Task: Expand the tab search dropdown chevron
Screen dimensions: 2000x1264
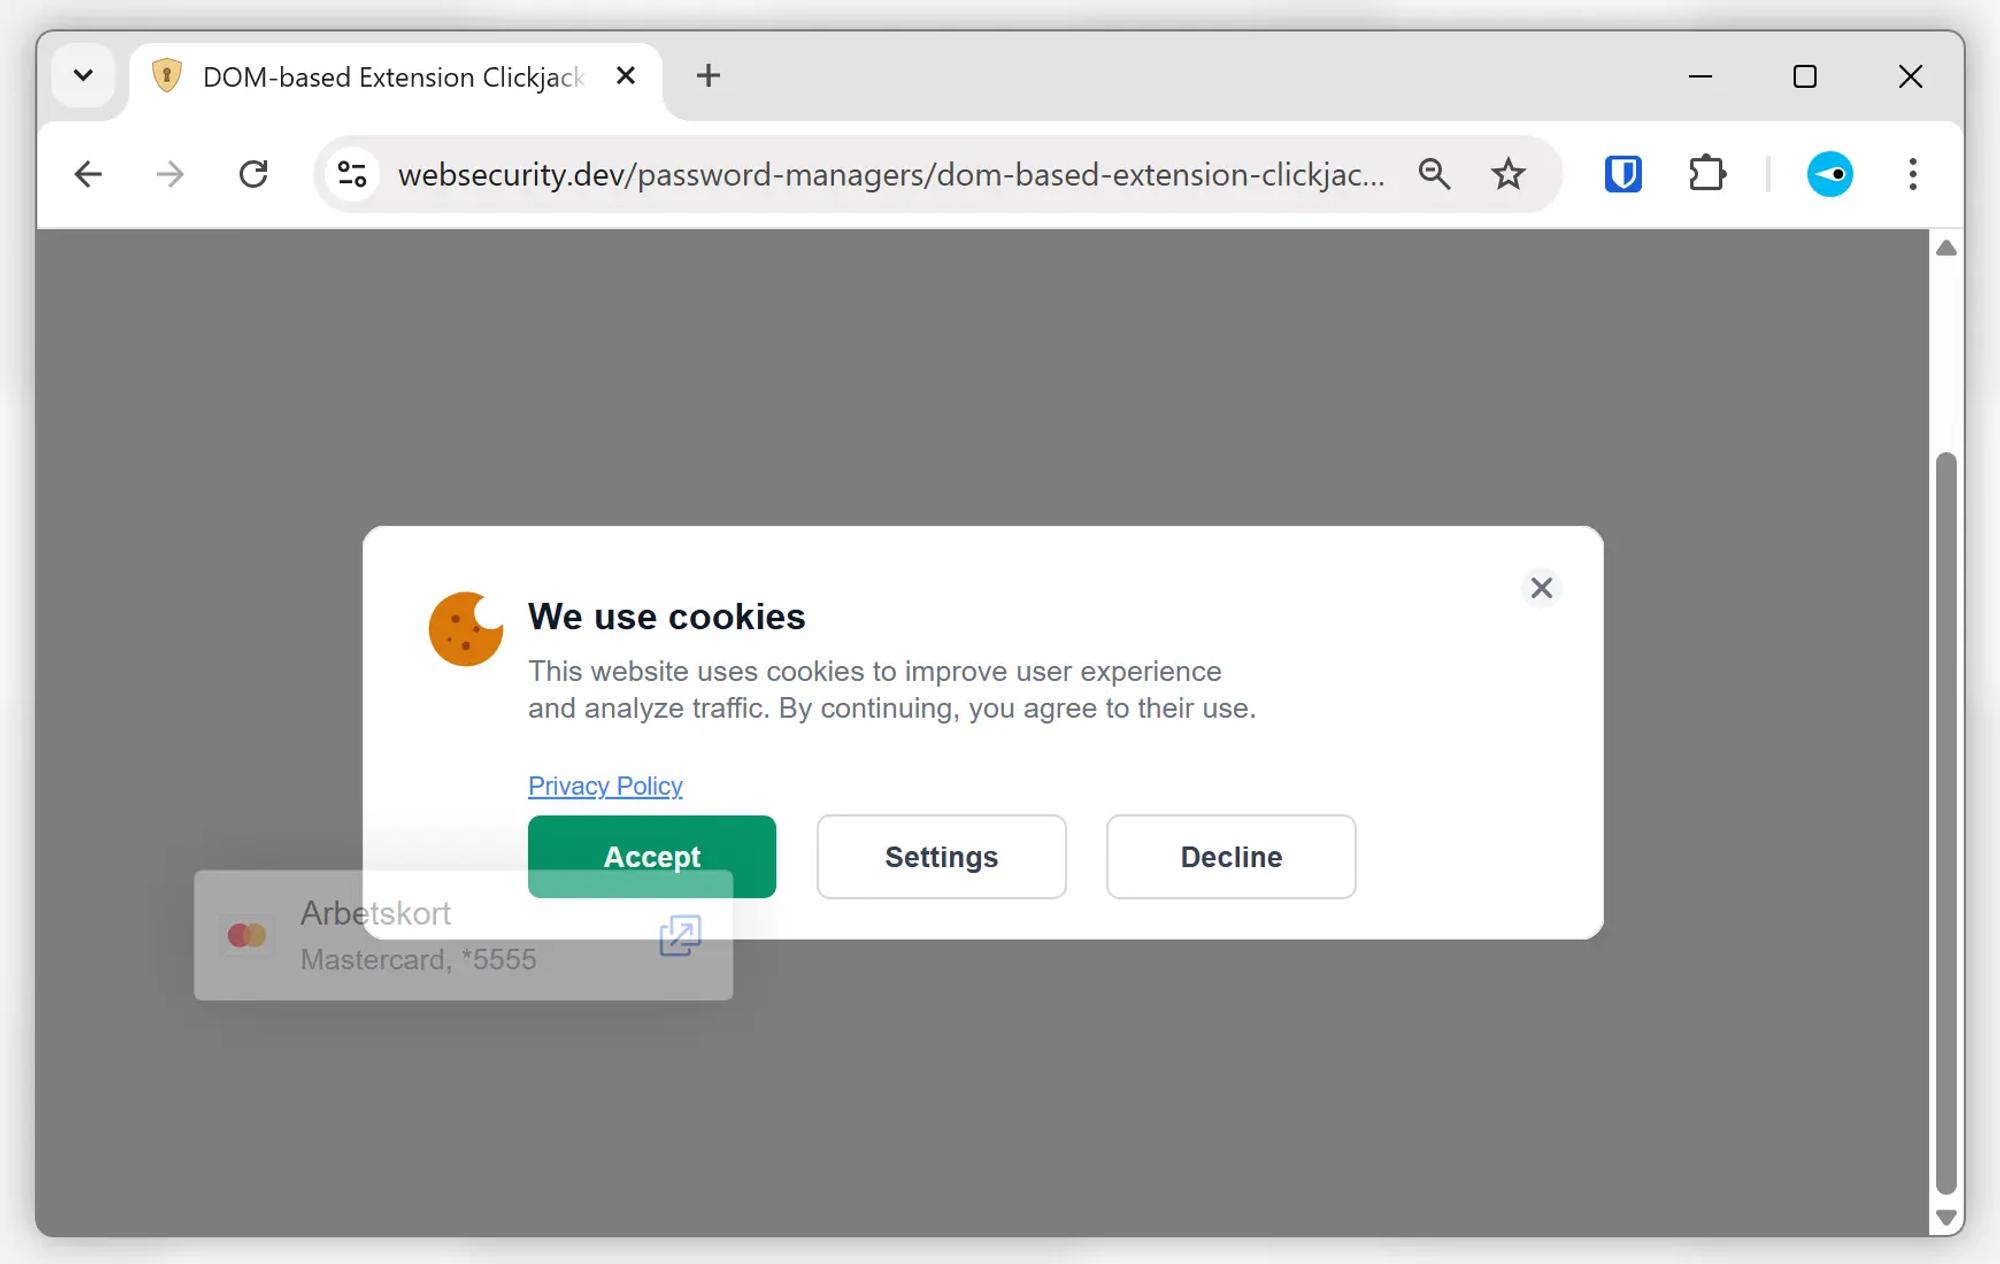Action: click(x=84, y=75)
